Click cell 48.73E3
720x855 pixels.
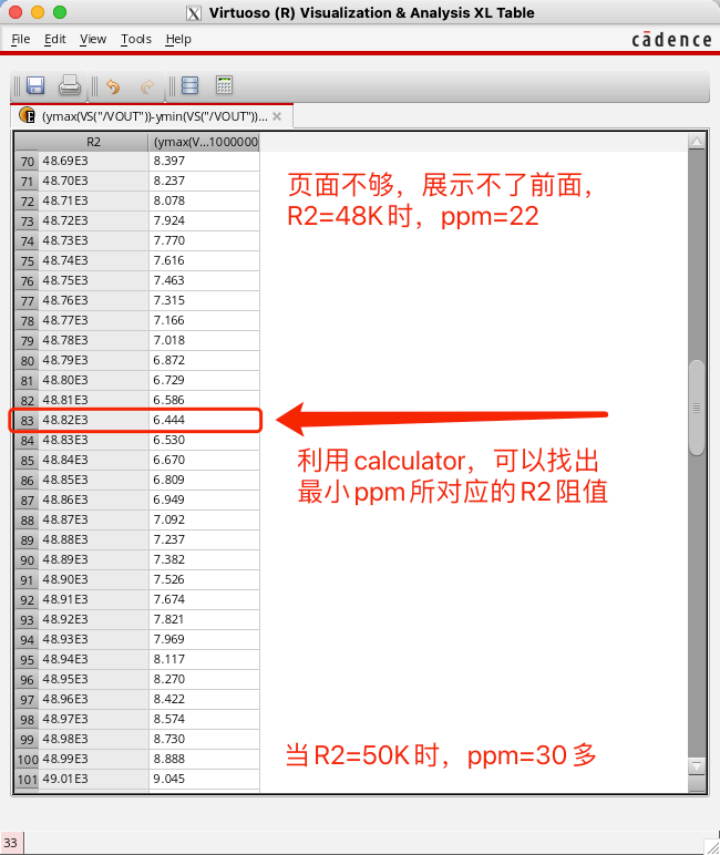93,240
